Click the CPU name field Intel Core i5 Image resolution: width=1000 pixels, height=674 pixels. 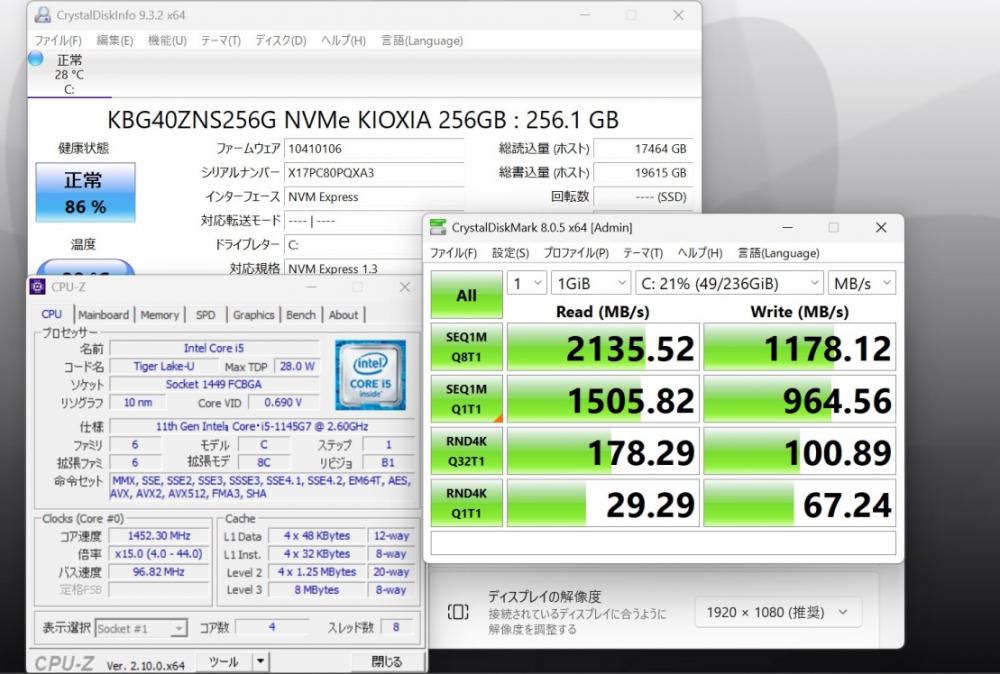click(x=214, y=348)
